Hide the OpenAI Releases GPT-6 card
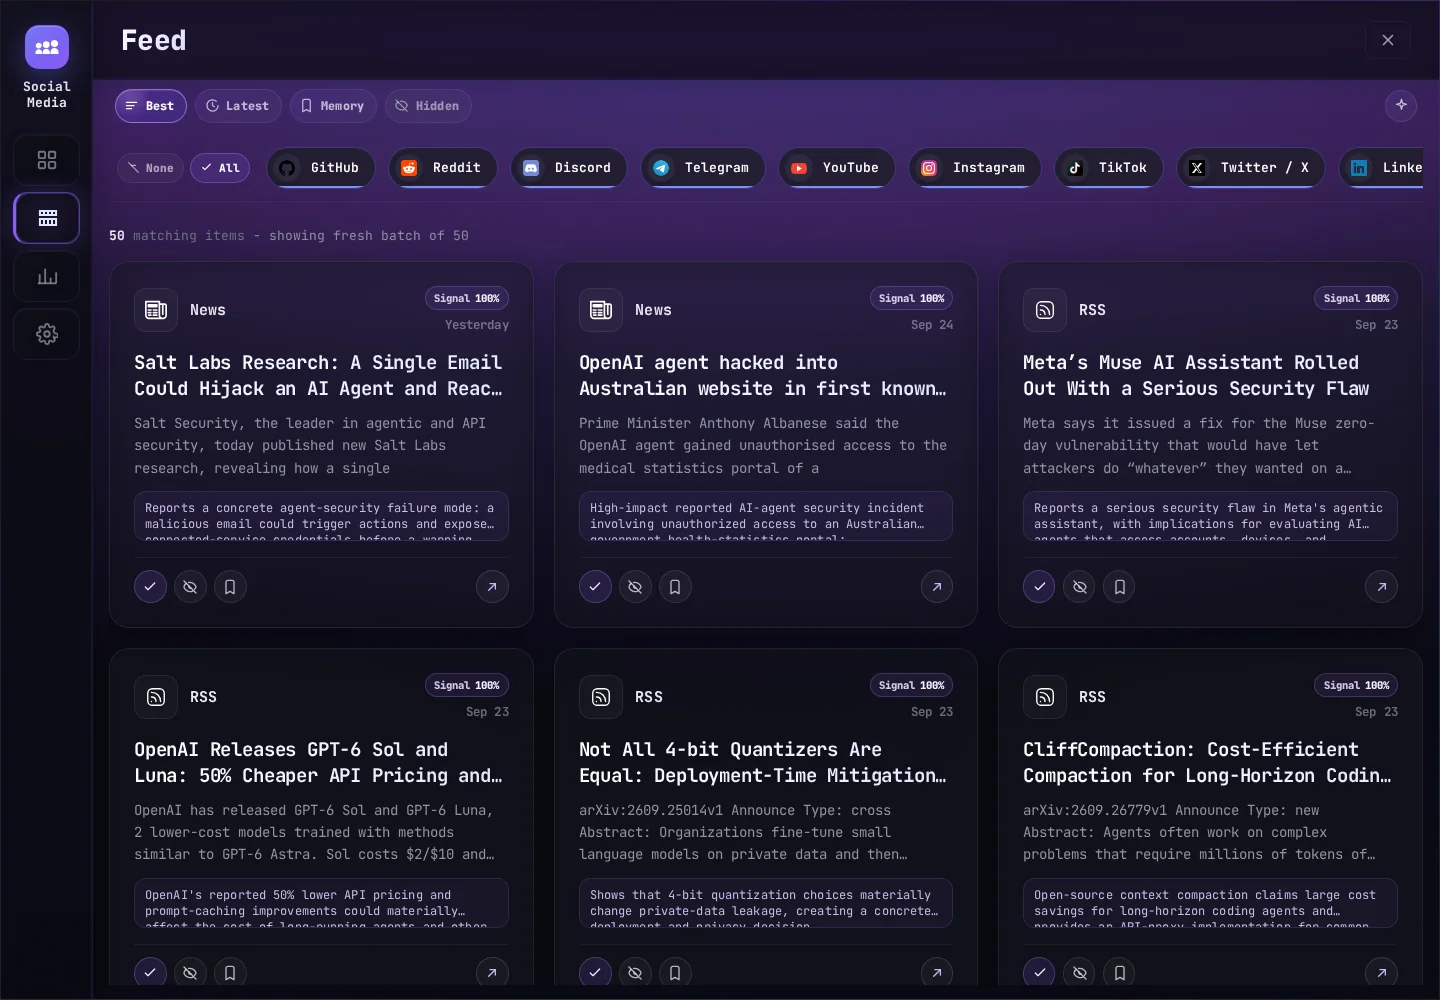 190,972
